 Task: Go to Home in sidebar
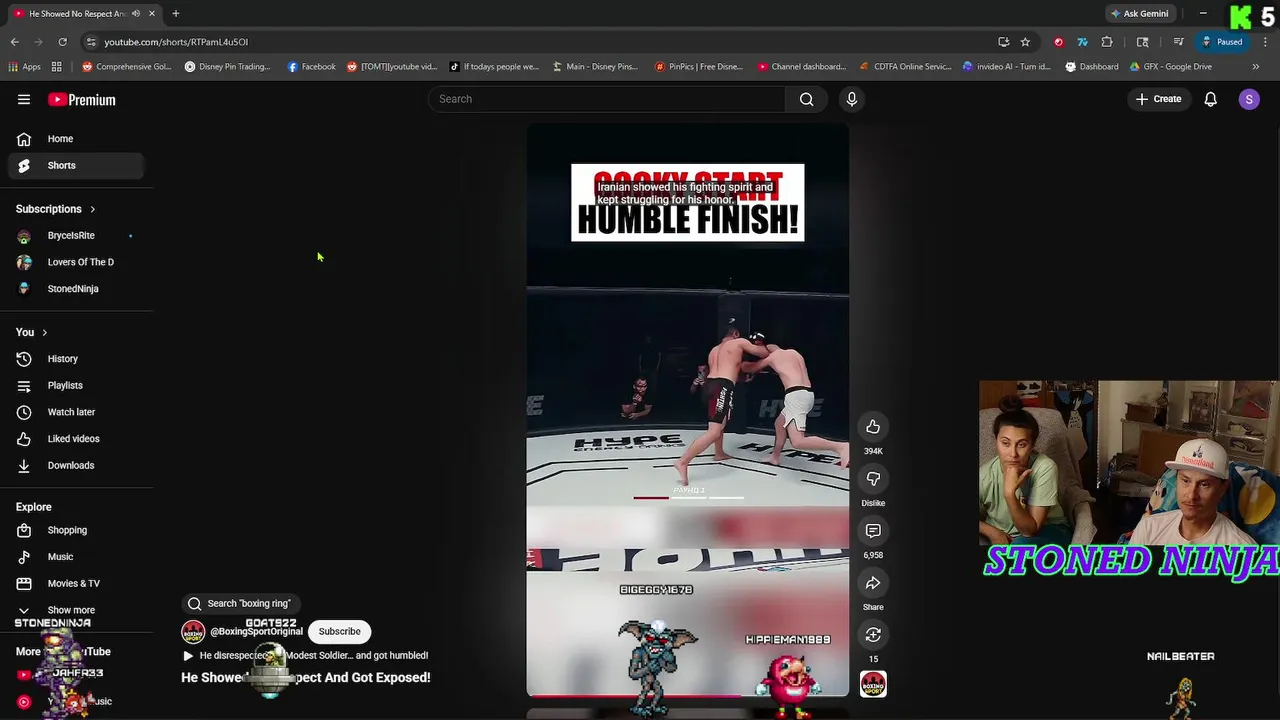pyautogui.click(x=76, y=139)
